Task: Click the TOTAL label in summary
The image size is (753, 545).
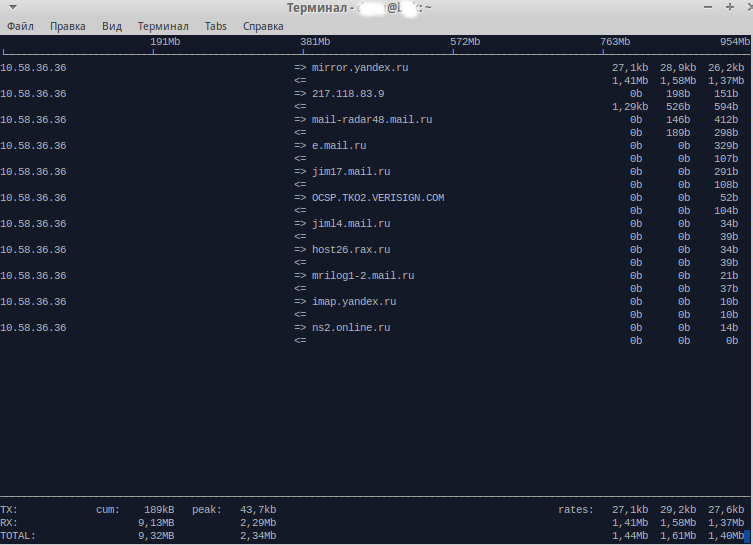Action: [x=18, y=536]
